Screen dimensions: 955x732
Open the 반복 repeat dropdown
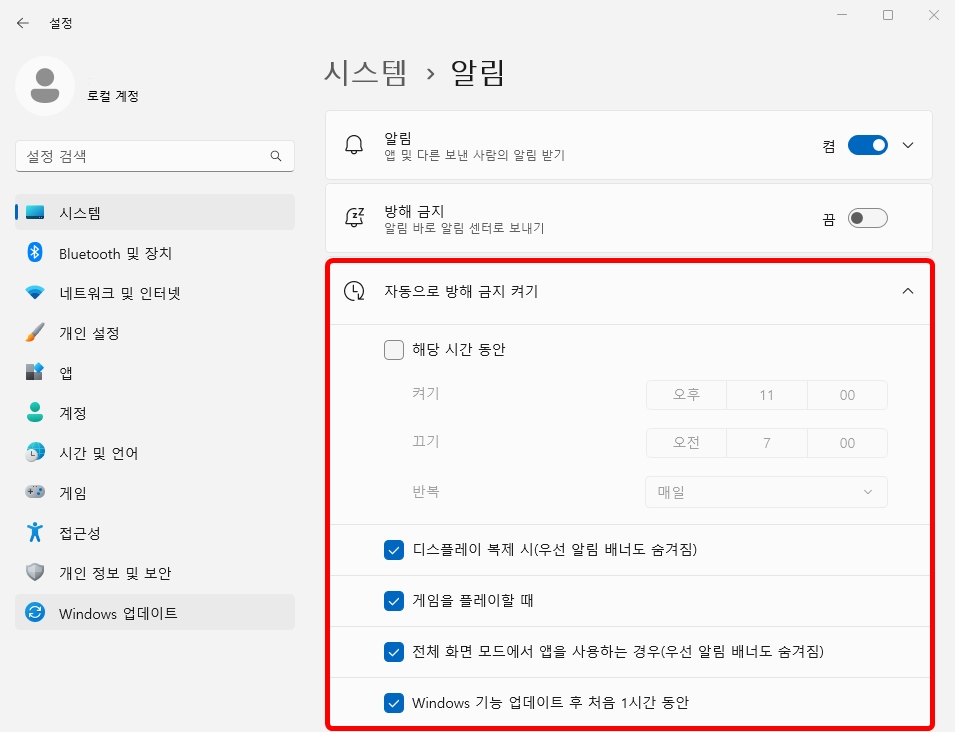click(766, 491)
